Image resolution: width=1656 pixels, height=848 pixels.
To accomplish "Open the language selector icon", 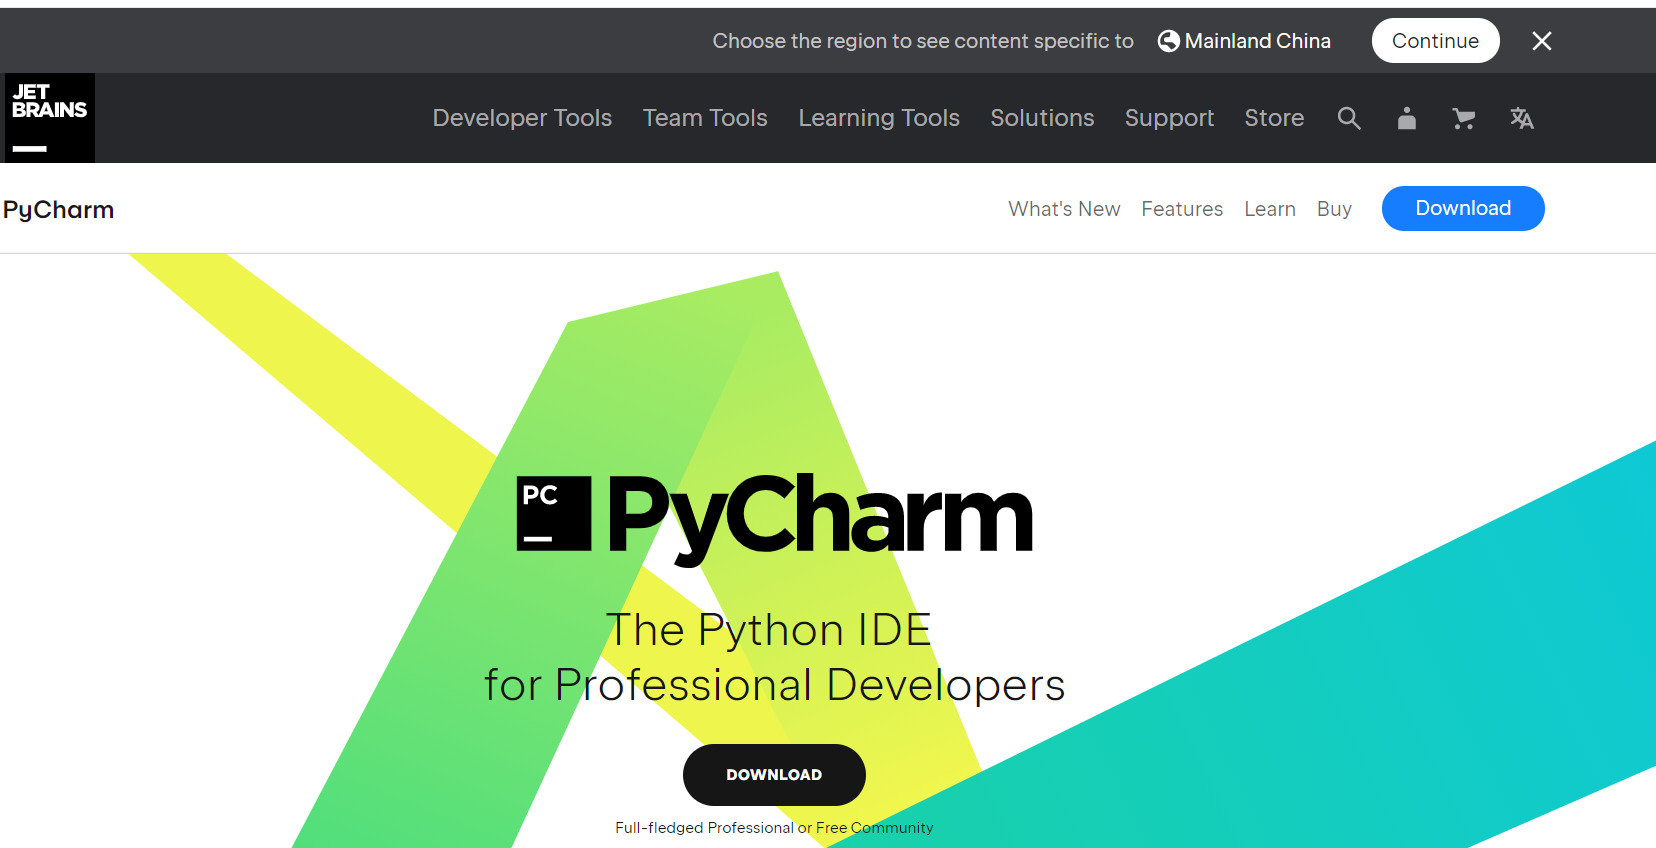I will [1522, 118].
